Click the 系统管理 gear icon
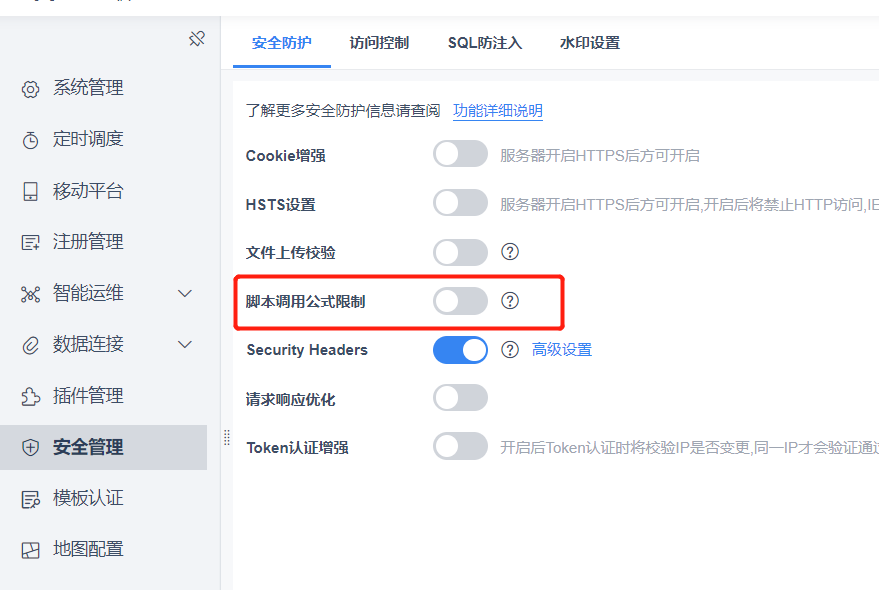Image resolution: width=879 pixels, height=590 pixels. (30, 89)
